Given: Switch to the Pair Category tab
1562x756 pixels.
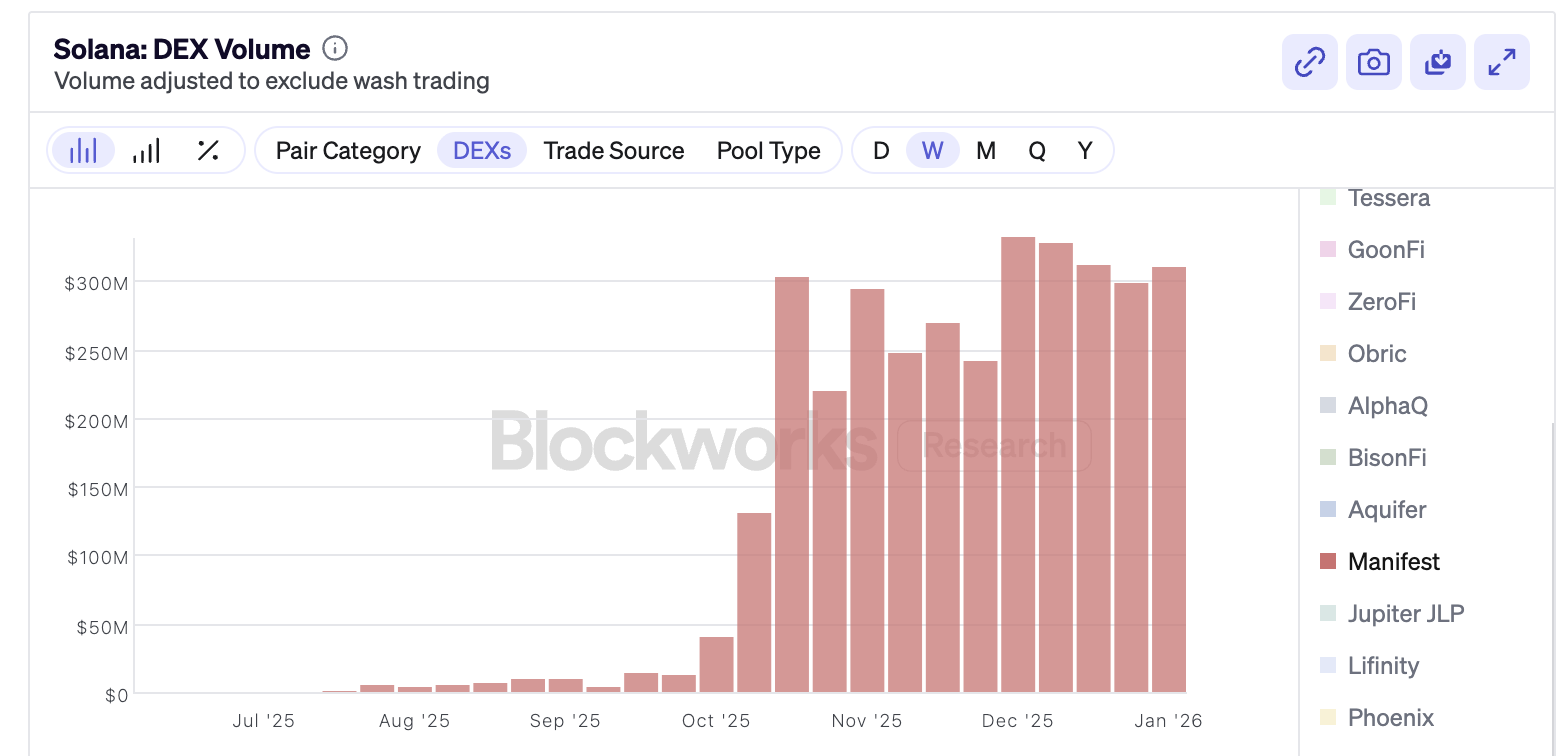Looking at the screenshot, I should coord(348,151).
